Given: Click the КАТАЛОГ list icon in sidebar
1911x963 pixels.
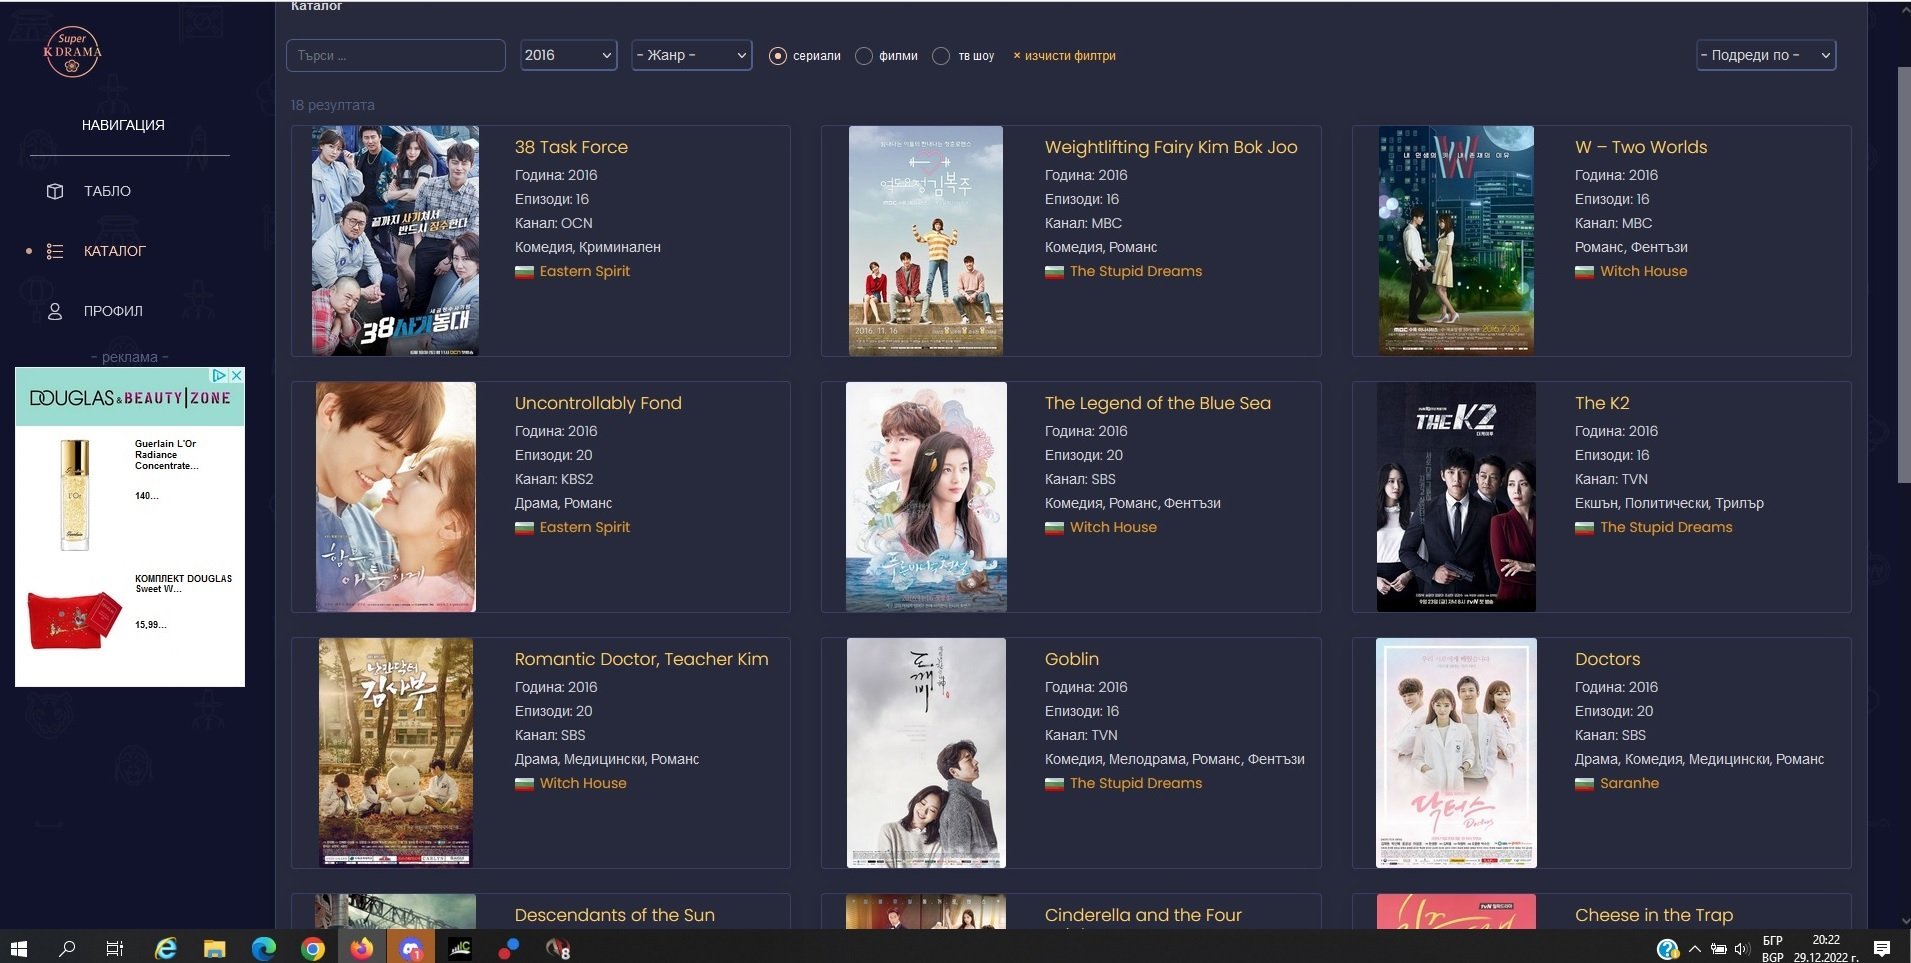Looking at the screenshot, I should click(55, 251).
